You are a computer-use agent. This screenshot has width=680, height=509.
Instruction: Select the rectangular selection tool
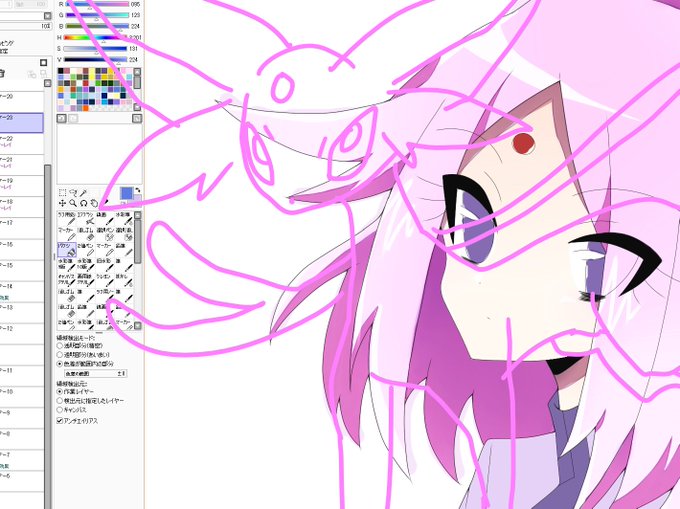click(62, 193)
